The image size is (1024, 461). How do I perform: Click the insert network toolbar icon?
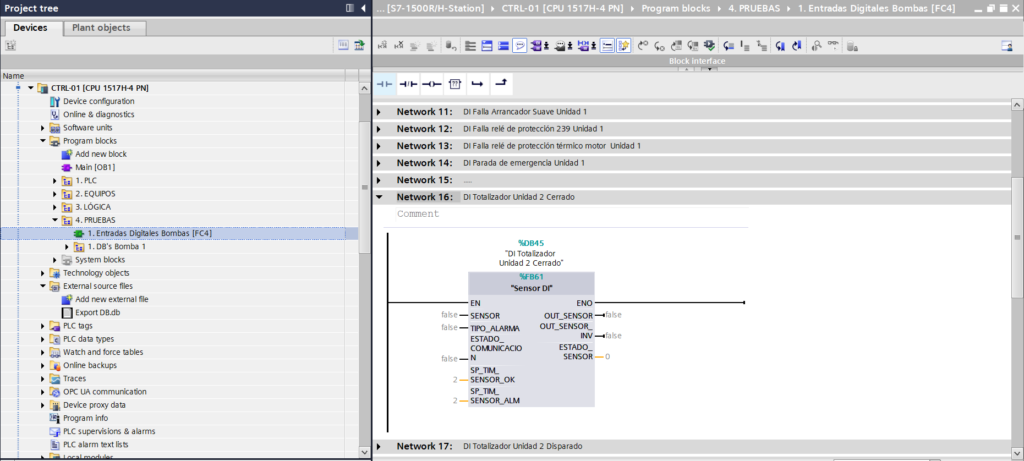pos(382,45)
